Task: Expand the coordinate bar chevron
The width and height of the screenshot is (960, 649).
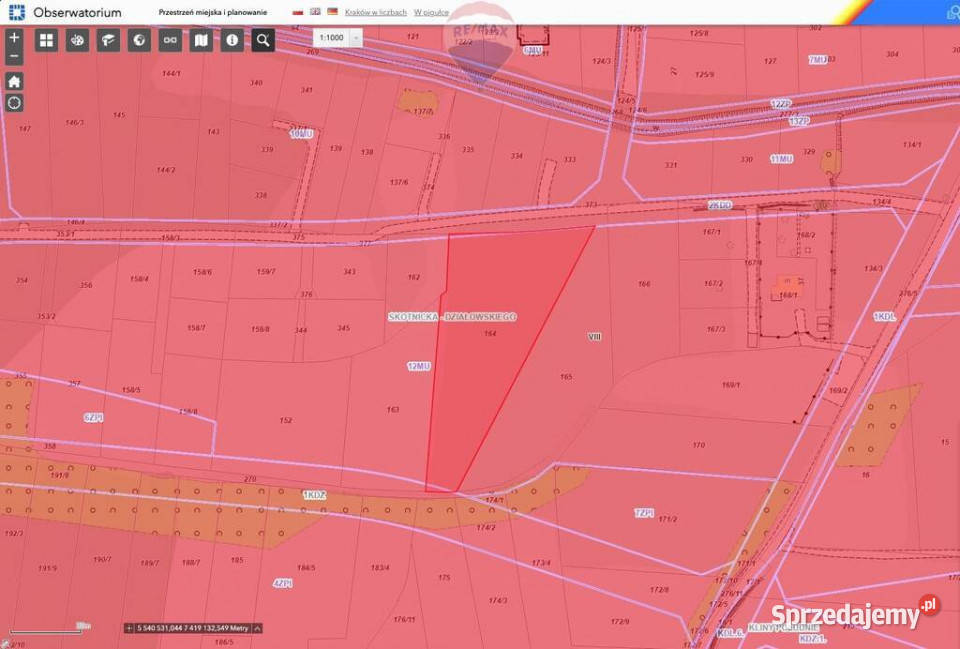Action: coord(258,628)
